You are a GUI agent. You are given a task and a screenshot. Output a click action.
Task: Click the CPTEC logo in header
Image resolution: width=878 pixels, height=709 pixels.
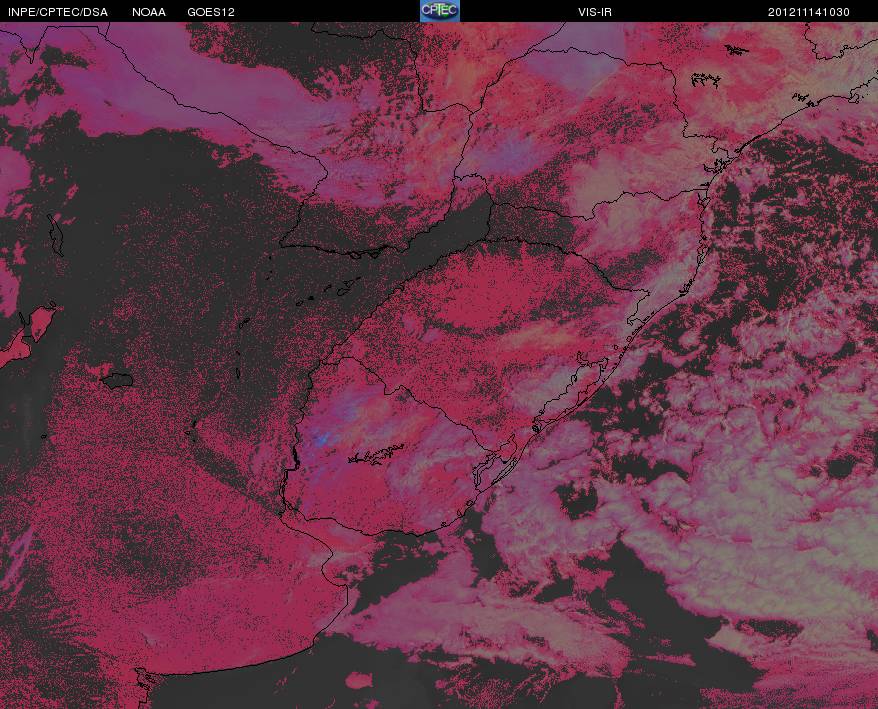coord(440,11)
